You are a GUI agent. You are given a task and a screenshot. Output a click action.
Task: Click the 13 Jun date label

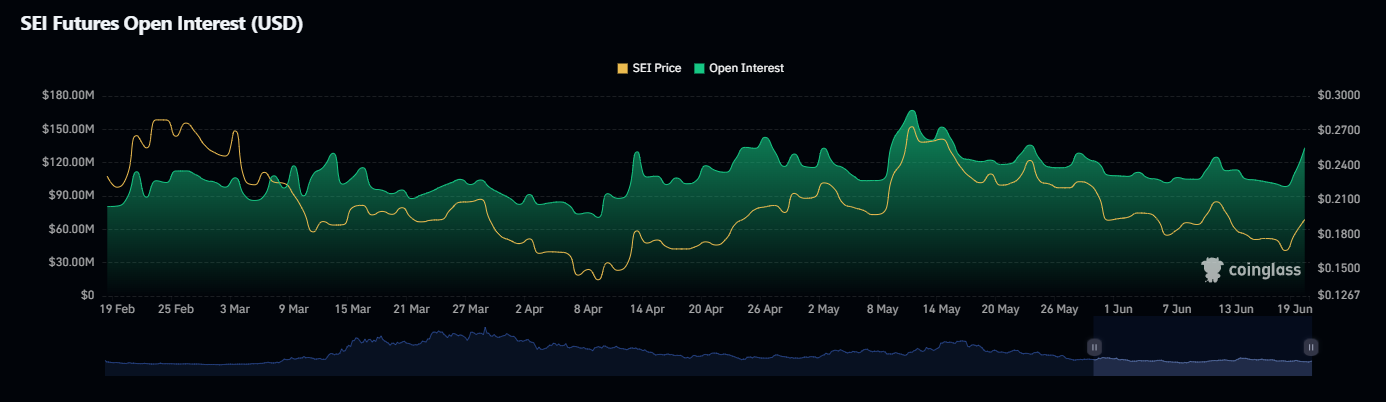pyautogui.click(x=1236, y=310)
